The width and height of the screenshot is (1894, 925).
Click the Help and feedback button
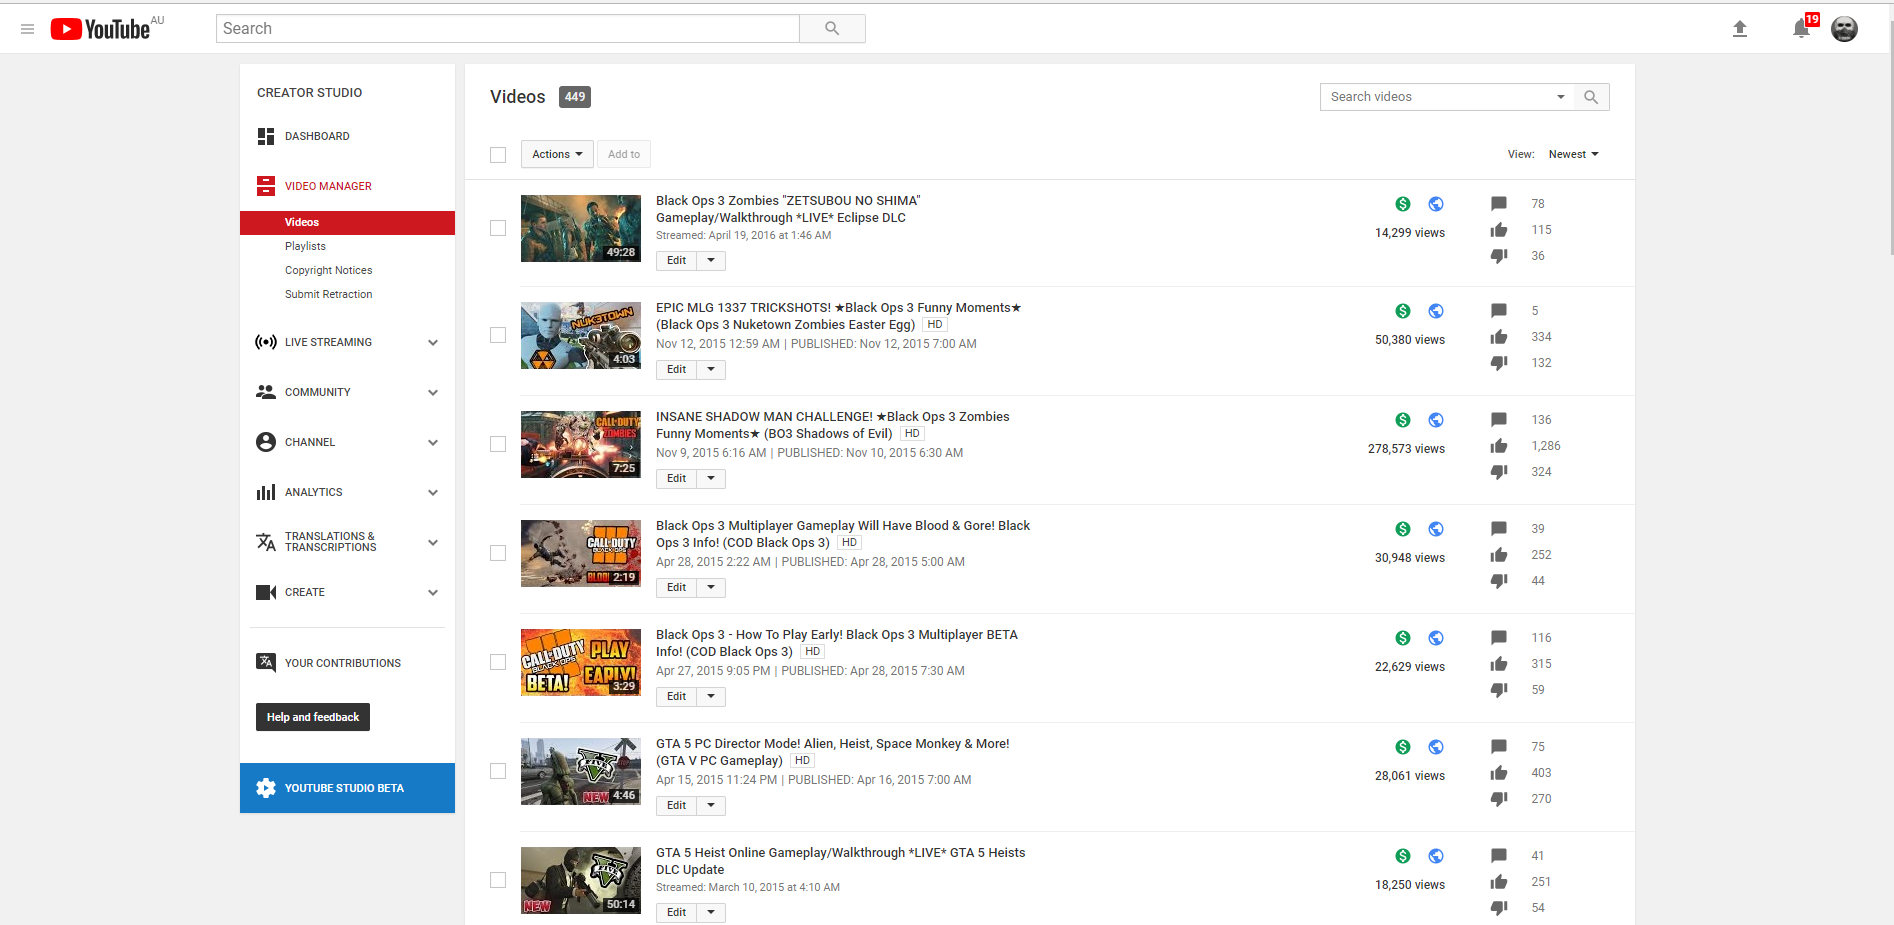point(313,717)
